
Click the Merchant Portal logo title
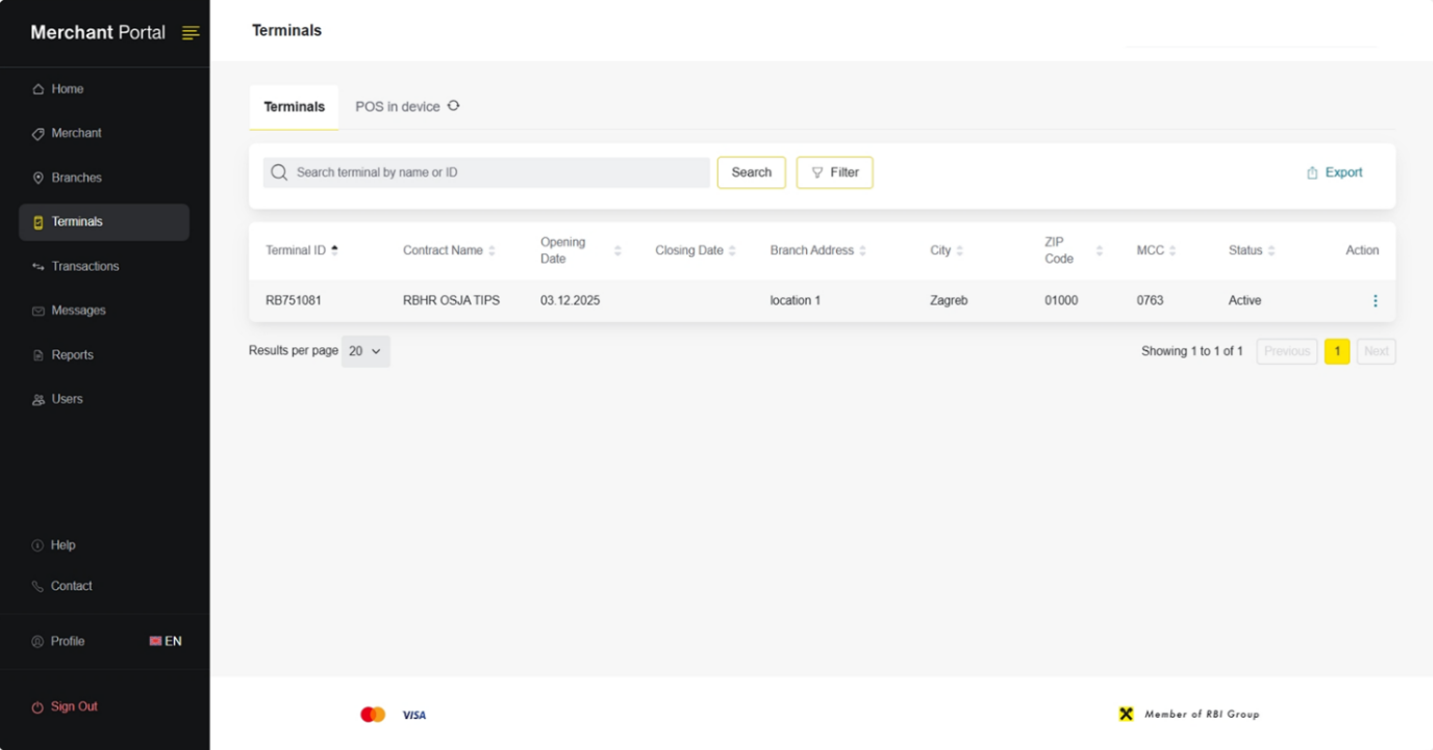pos(98,32)
